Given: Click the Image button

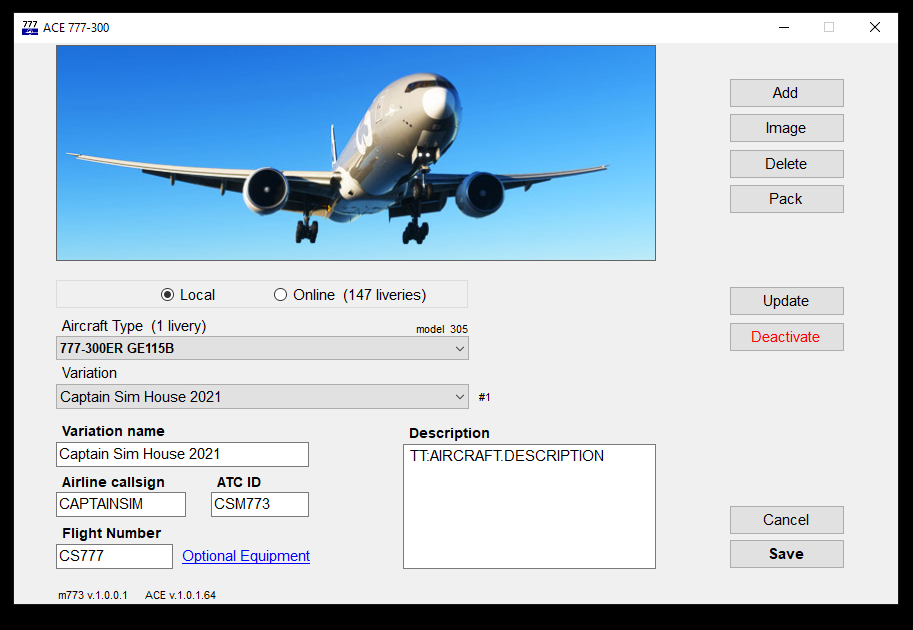Looking at the screenshot, I should point(786,128).
